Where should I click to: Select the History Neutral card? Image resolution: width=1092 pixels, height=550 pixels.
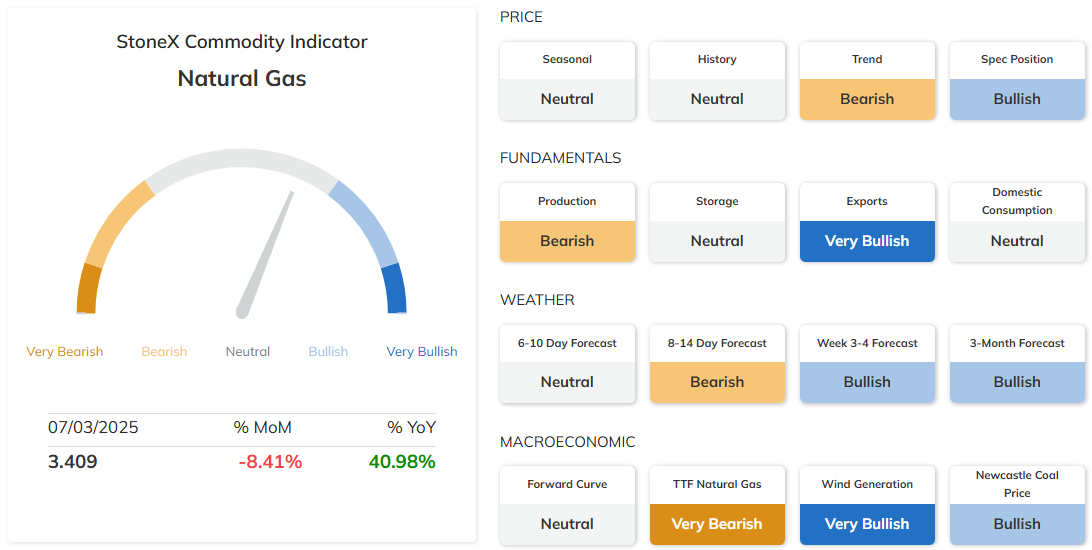pos(717,81)
